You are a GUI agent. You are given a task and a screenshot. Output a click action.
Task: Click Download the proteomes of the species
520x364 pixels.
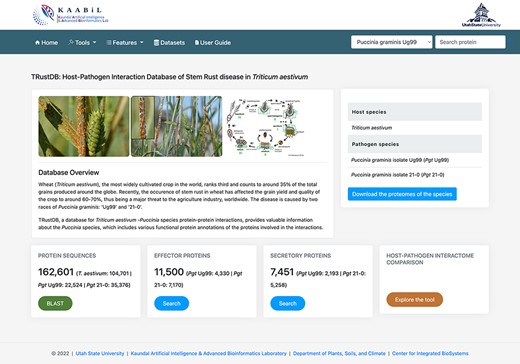coord(402,194)
